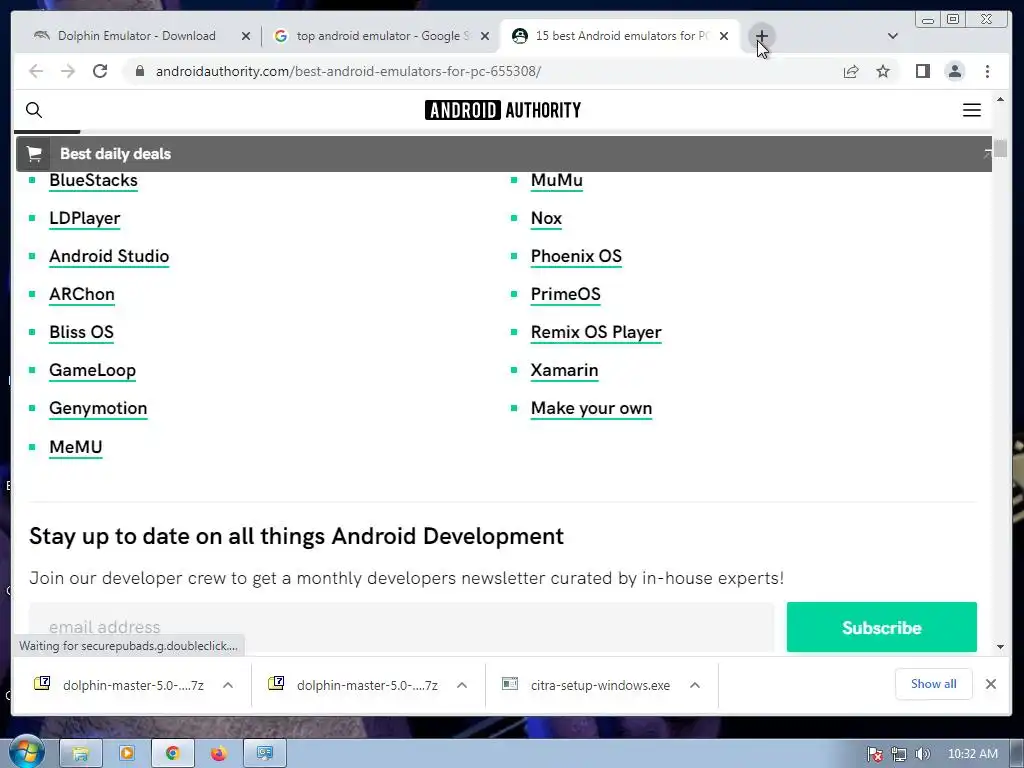This screenshot has height=768, width=1024.
Task: Open File Explorer from taskbar
Action: tap(80, 754)
